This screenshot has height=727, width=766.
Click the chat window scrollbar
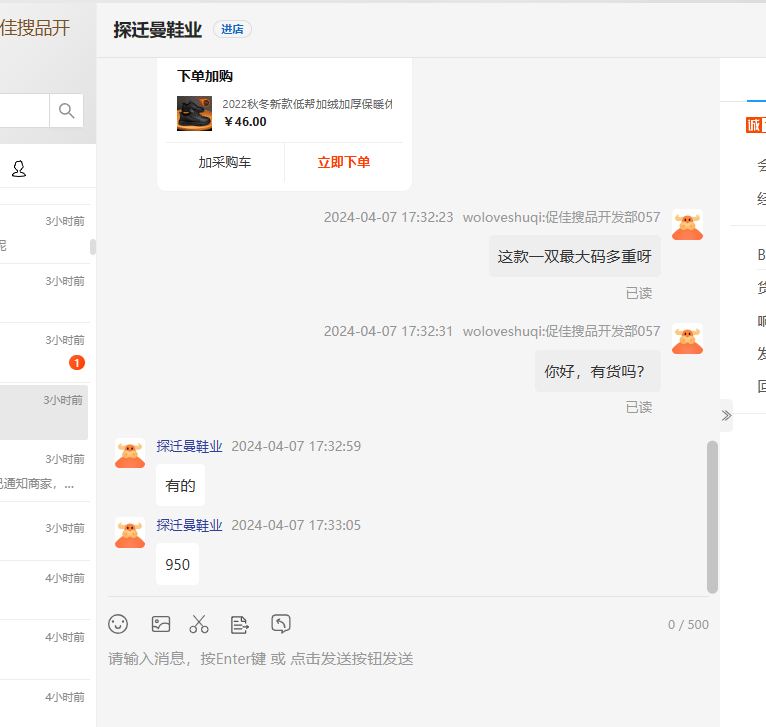tap(712, 515)
